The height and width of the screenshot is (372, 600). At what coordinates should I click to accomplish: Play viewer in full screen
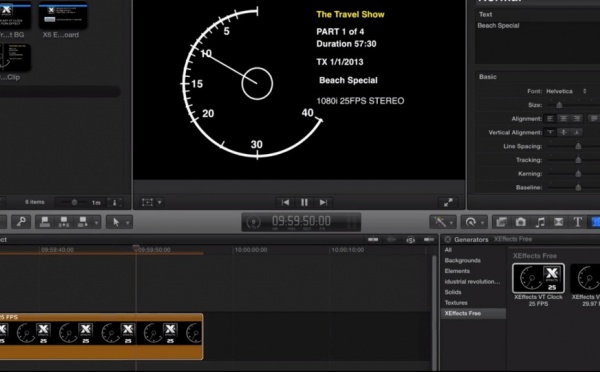[x=448, y=202]
